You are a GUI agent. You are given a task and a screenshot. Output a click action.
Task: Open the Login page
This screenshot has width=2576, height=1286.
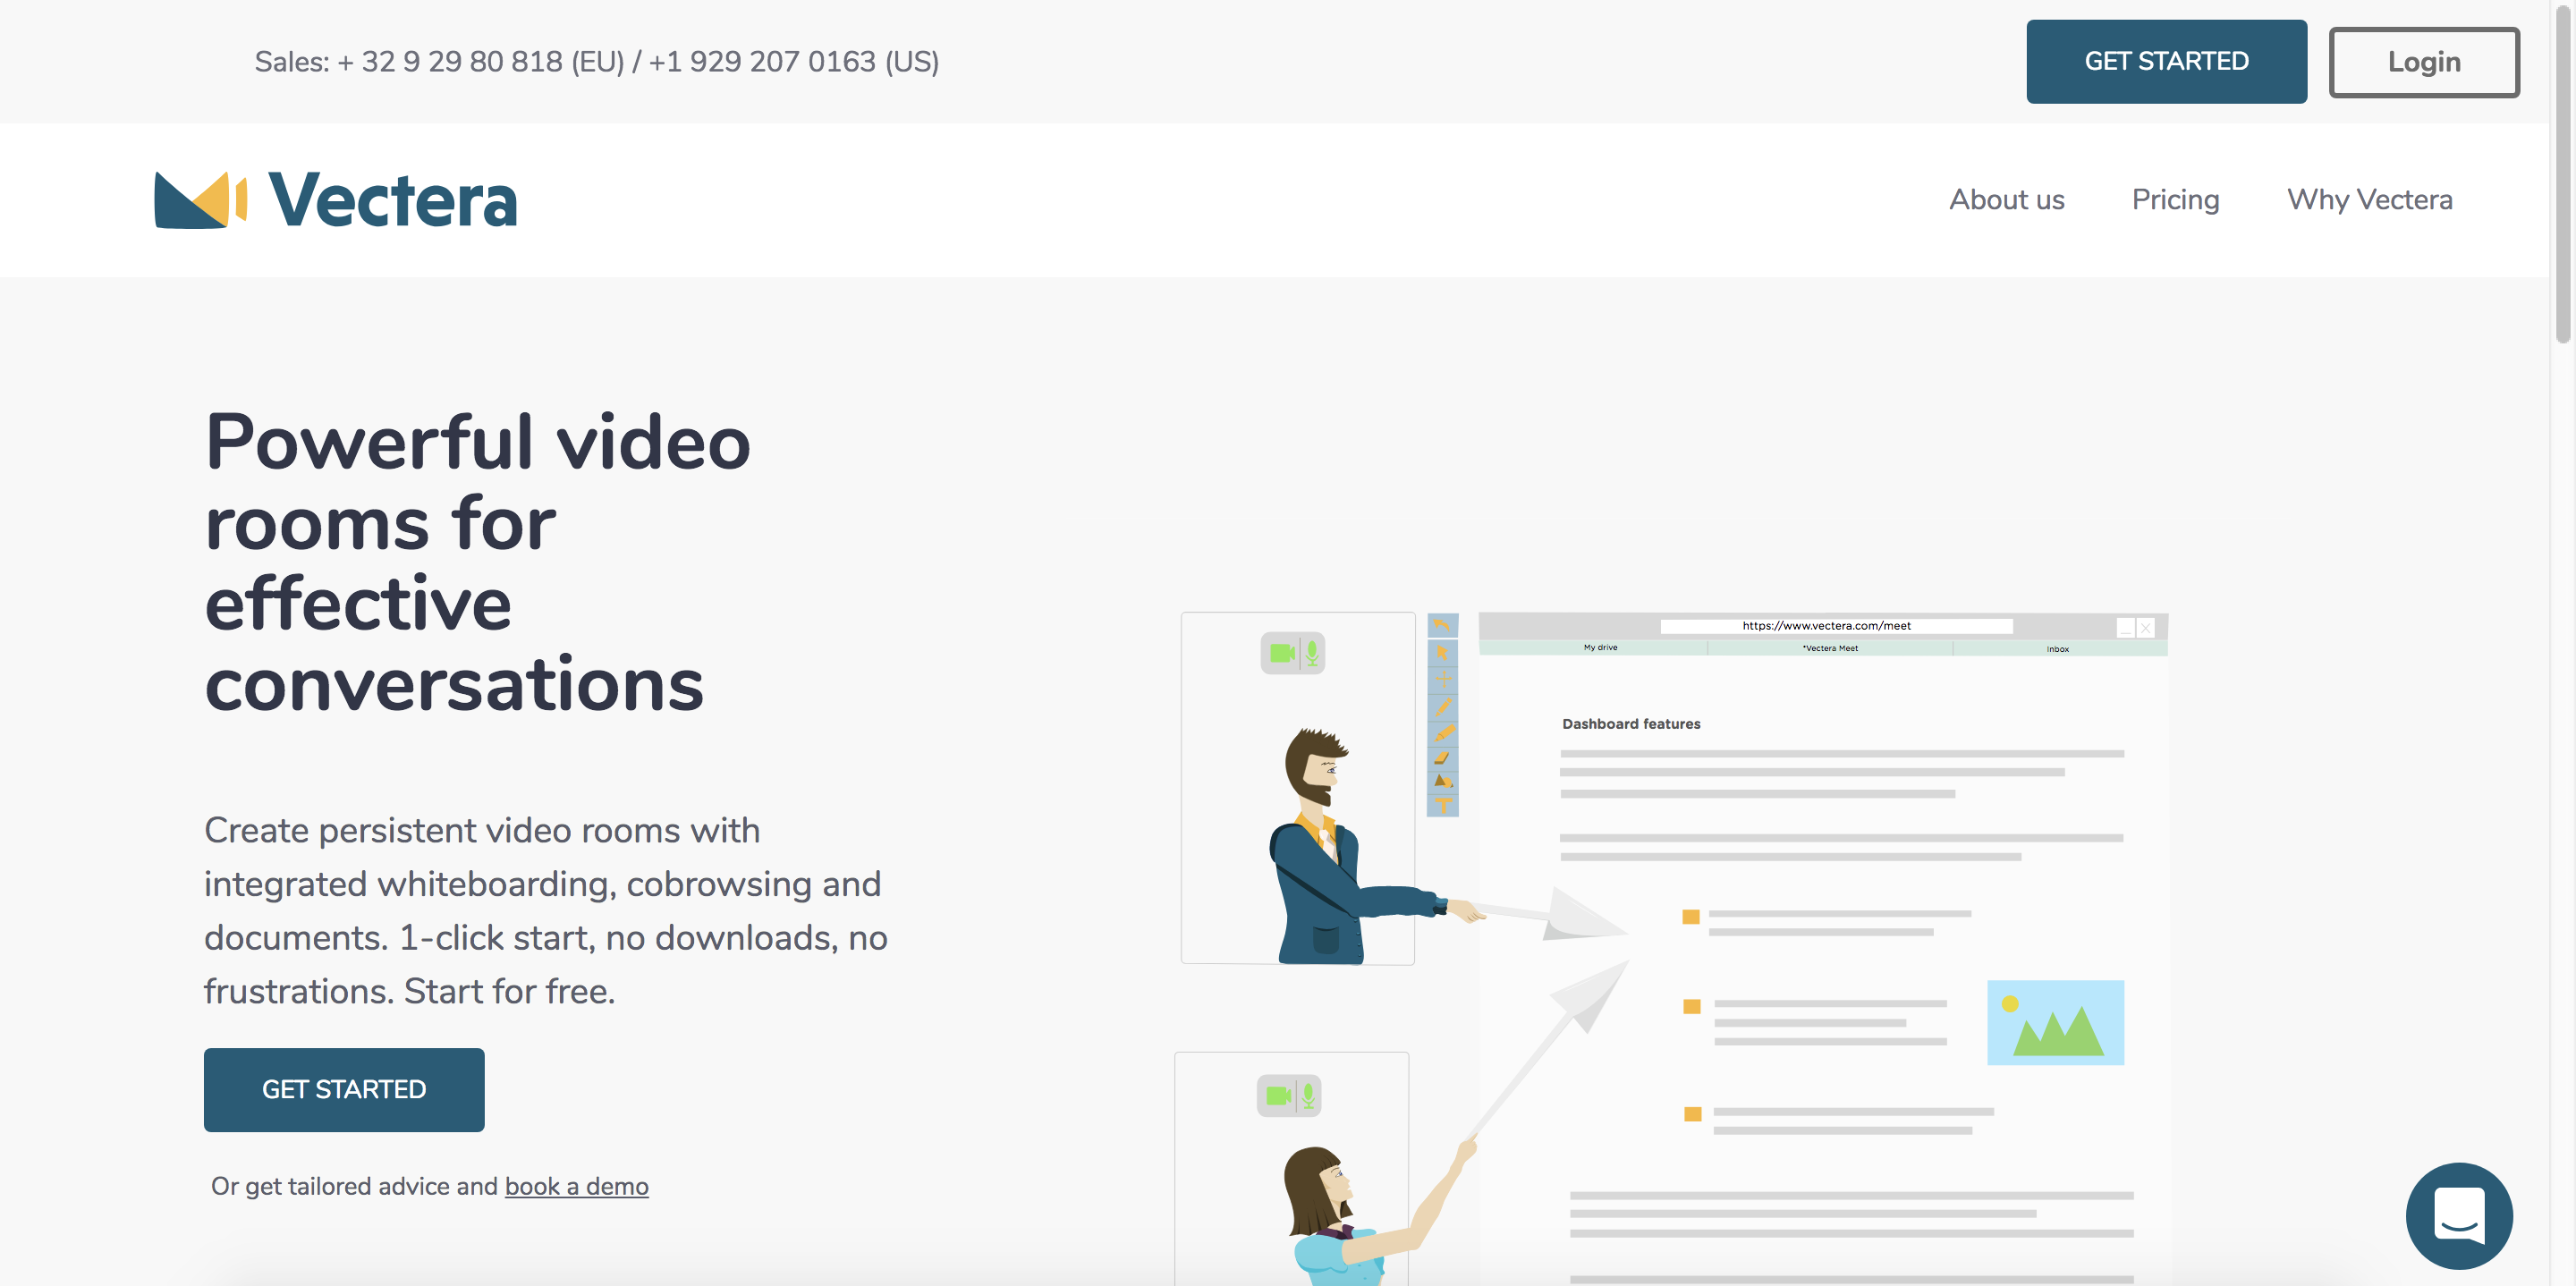[x=2424, y=62]
